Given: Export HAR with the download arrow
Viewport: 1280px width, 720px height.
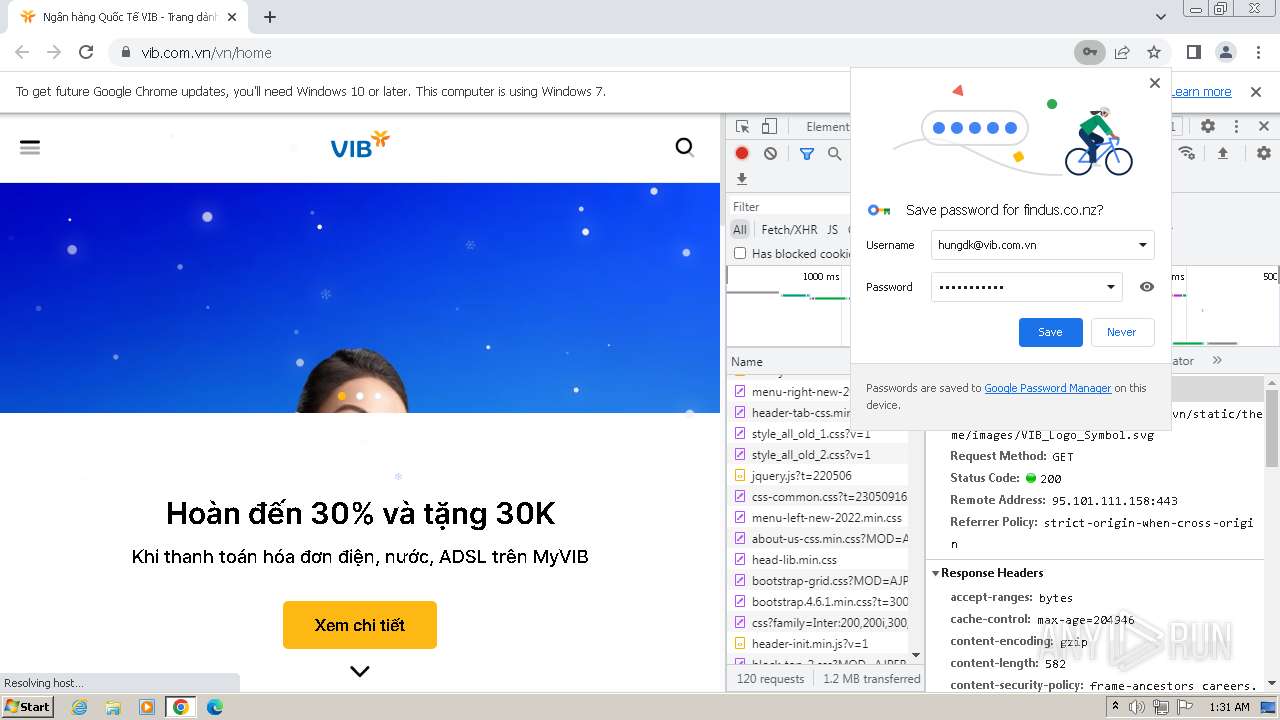Looking at the screenshot, I should pos(742,179).
